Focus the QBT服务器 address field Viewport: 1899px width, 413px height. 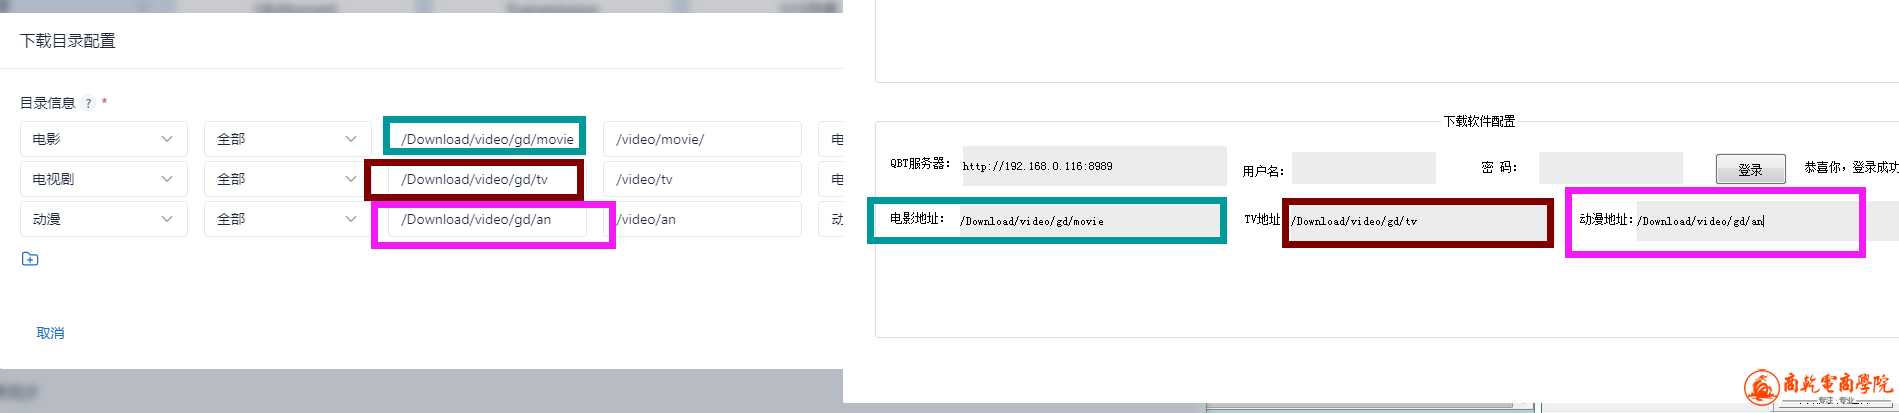[x=1093, y=166]
